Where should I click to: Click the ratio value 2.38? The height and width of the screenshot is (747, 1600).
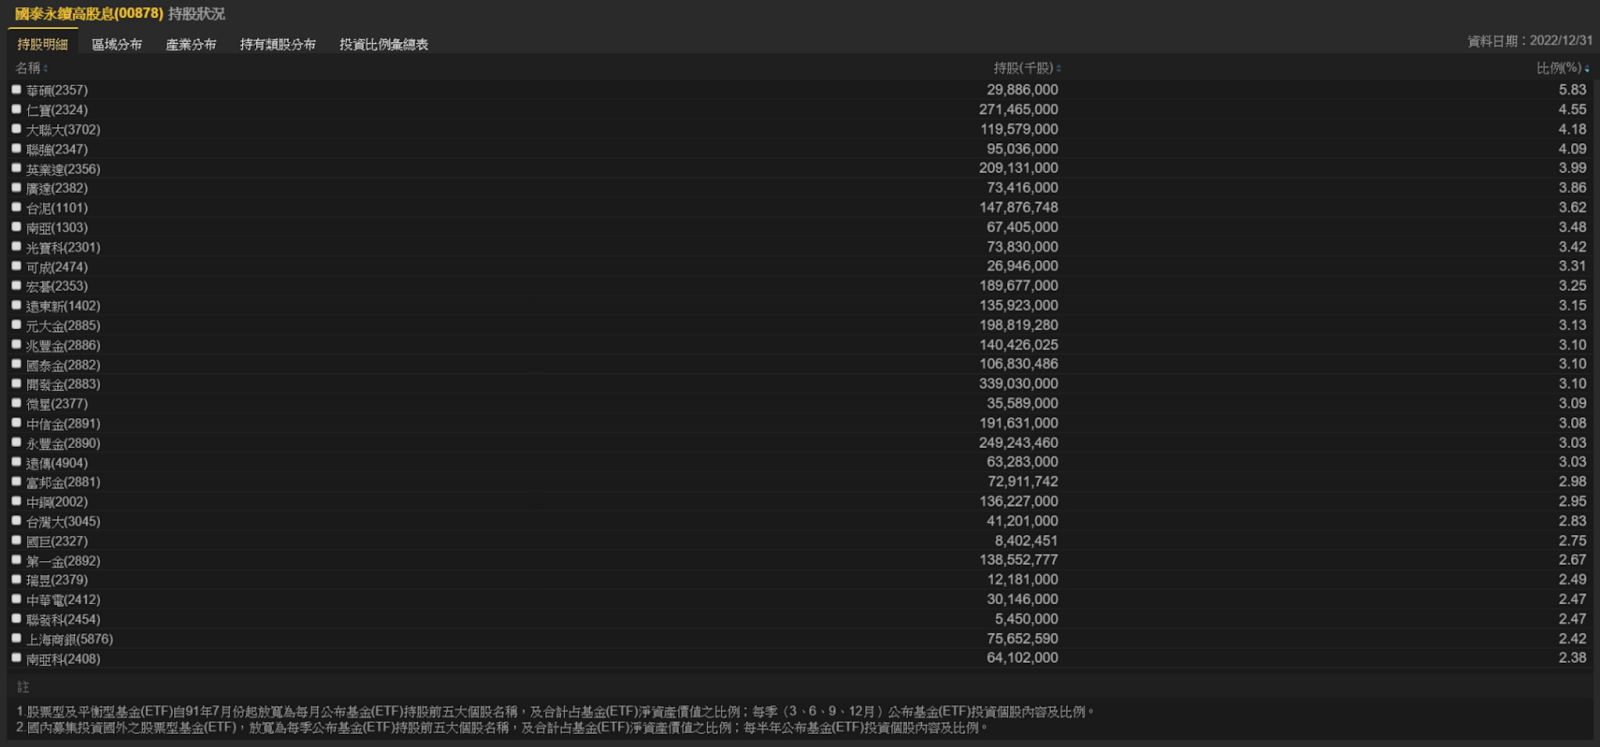click(1572, 658)
